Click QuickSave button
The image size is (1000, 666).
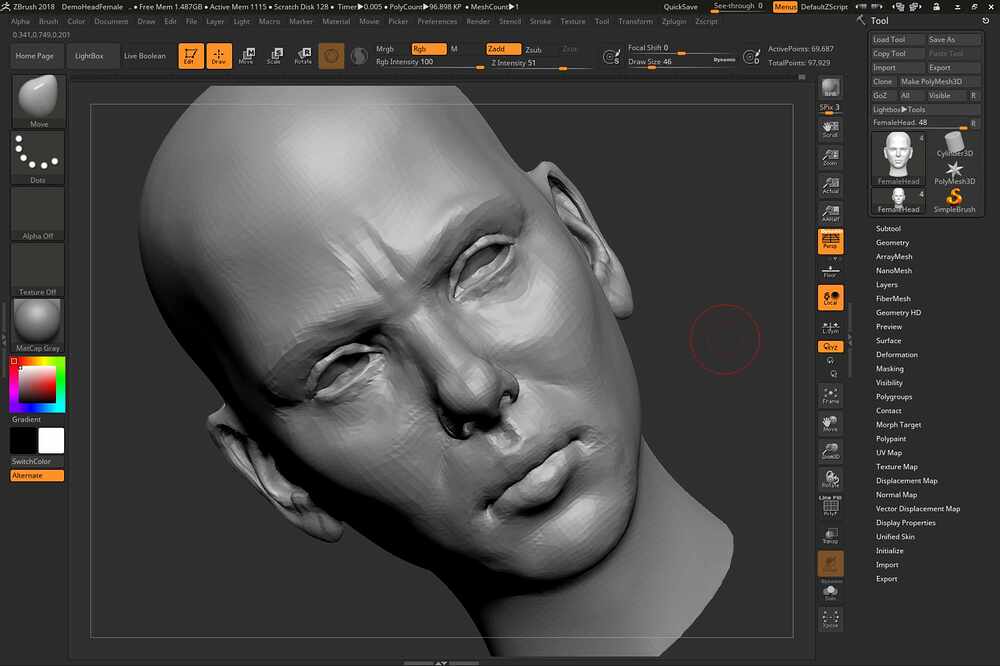tap(680, 6)
